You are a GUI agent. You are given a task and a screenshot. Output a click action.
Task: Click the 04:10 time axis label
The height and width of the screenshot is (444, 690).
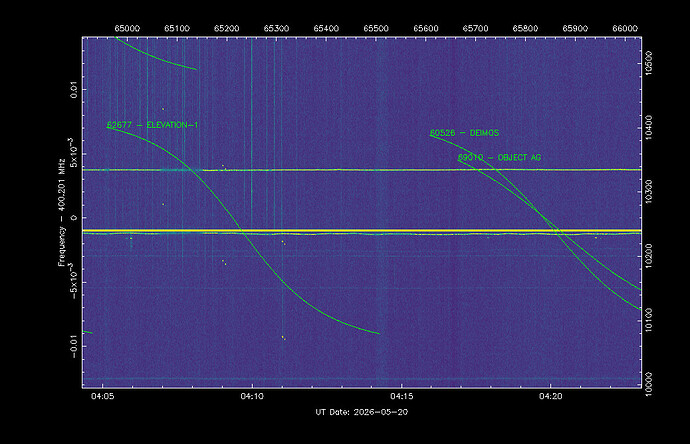coord(252,396)
